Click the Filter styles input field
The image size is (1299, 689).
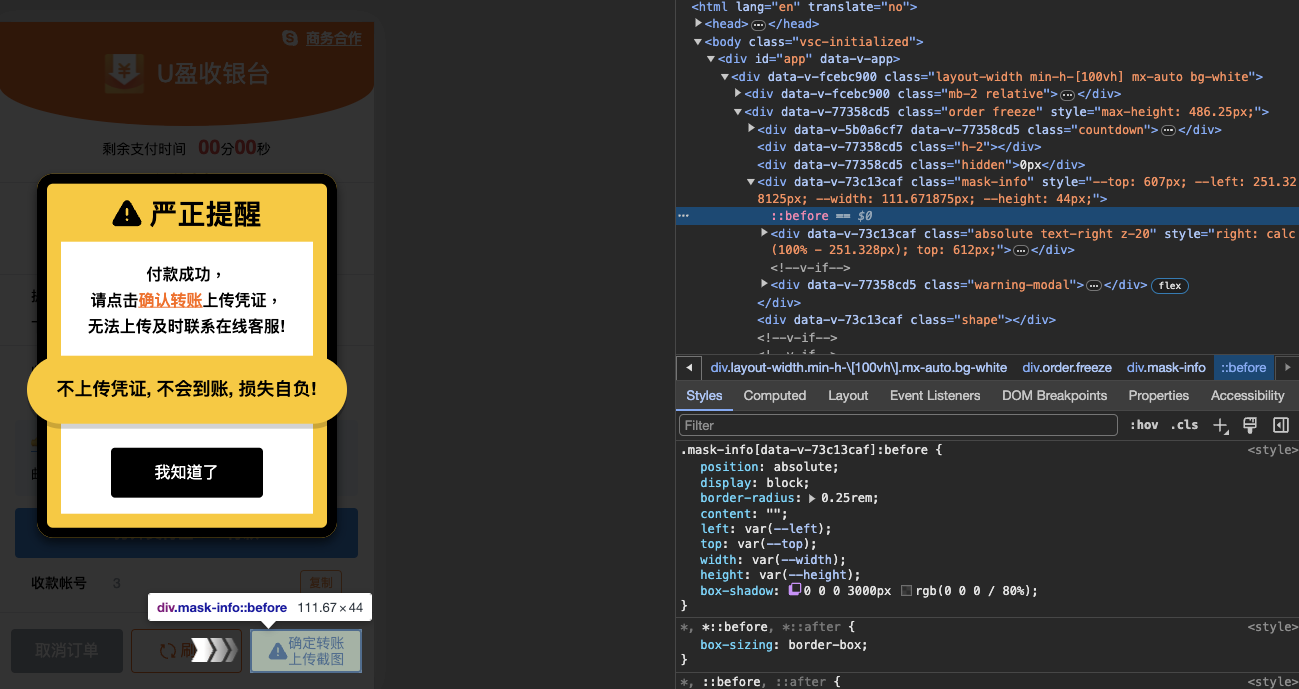tap(898, 425)
